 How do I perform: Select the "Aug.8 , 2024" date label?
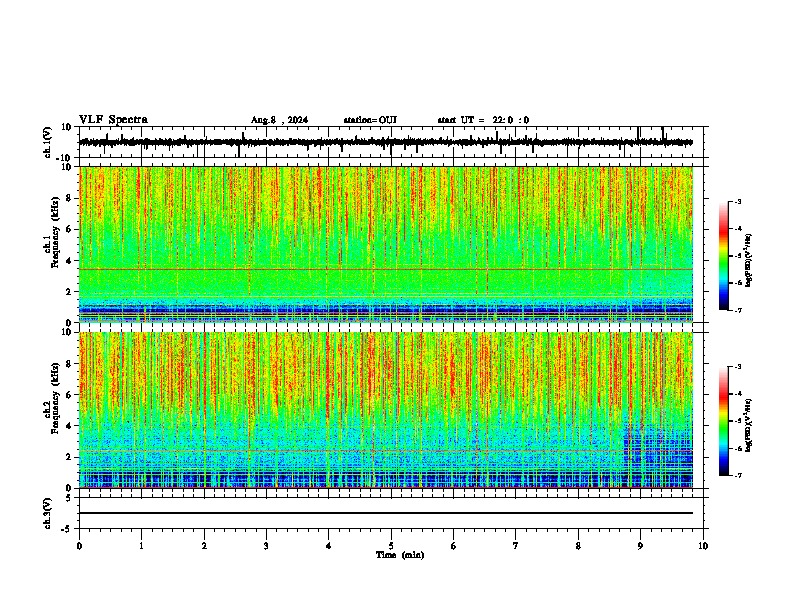pos(279,120)
